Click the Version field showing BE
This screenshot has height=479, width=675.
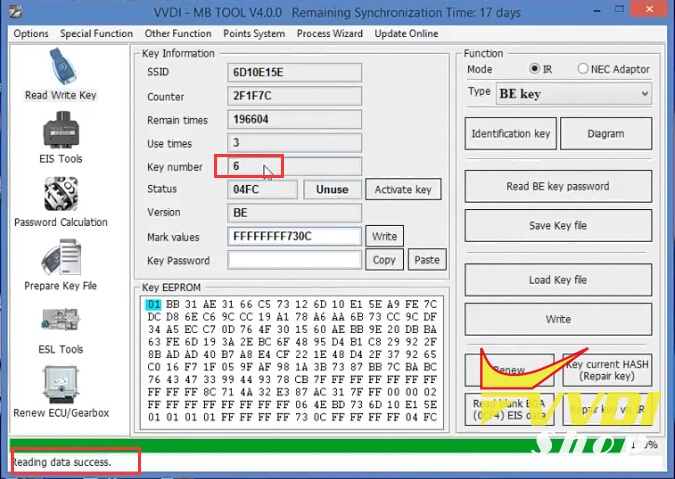[x=294, y=213]
